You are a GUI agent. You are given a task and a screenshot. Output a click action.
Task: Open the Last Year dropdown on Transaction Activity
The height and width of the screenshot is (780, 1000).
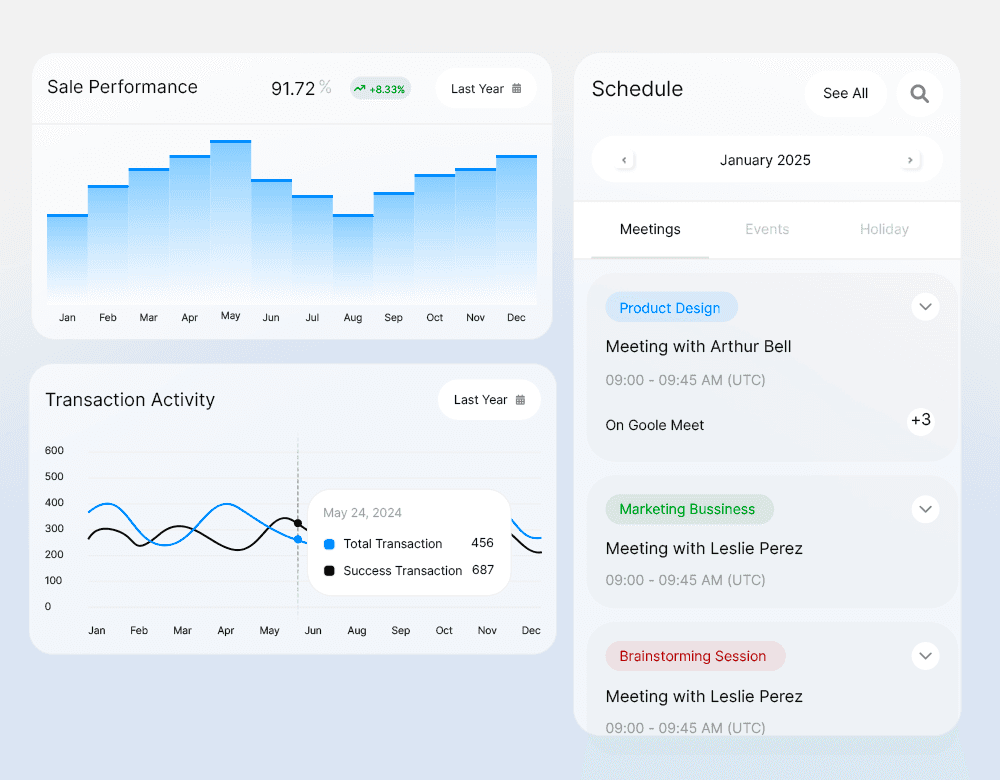(x=489, y=399)
